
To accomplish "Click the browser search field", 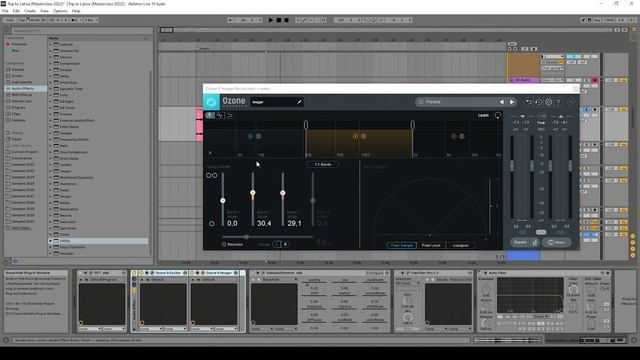I will (82, 30).
